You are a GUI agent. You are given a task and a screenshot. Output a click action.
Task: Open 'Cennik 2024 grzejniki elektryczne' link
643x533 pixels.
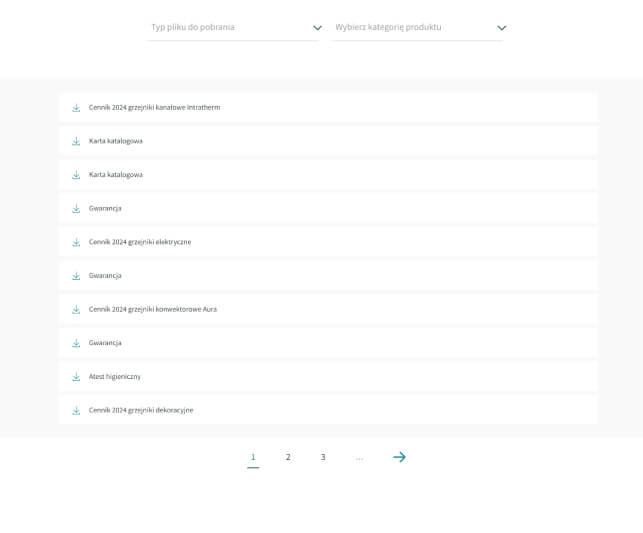click(140, 242)
